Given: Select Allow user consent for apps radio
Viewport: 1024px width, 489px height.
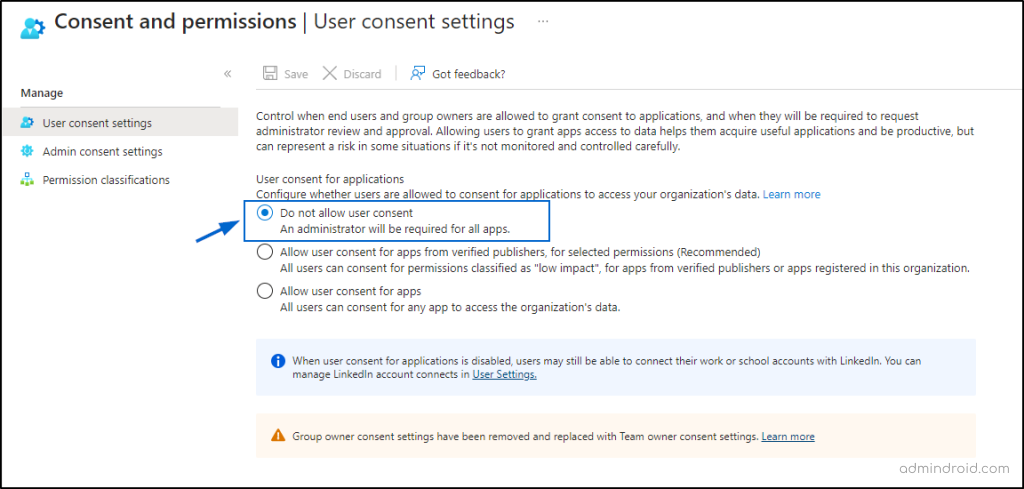Looking at the screenshot, I should [264, 291].
